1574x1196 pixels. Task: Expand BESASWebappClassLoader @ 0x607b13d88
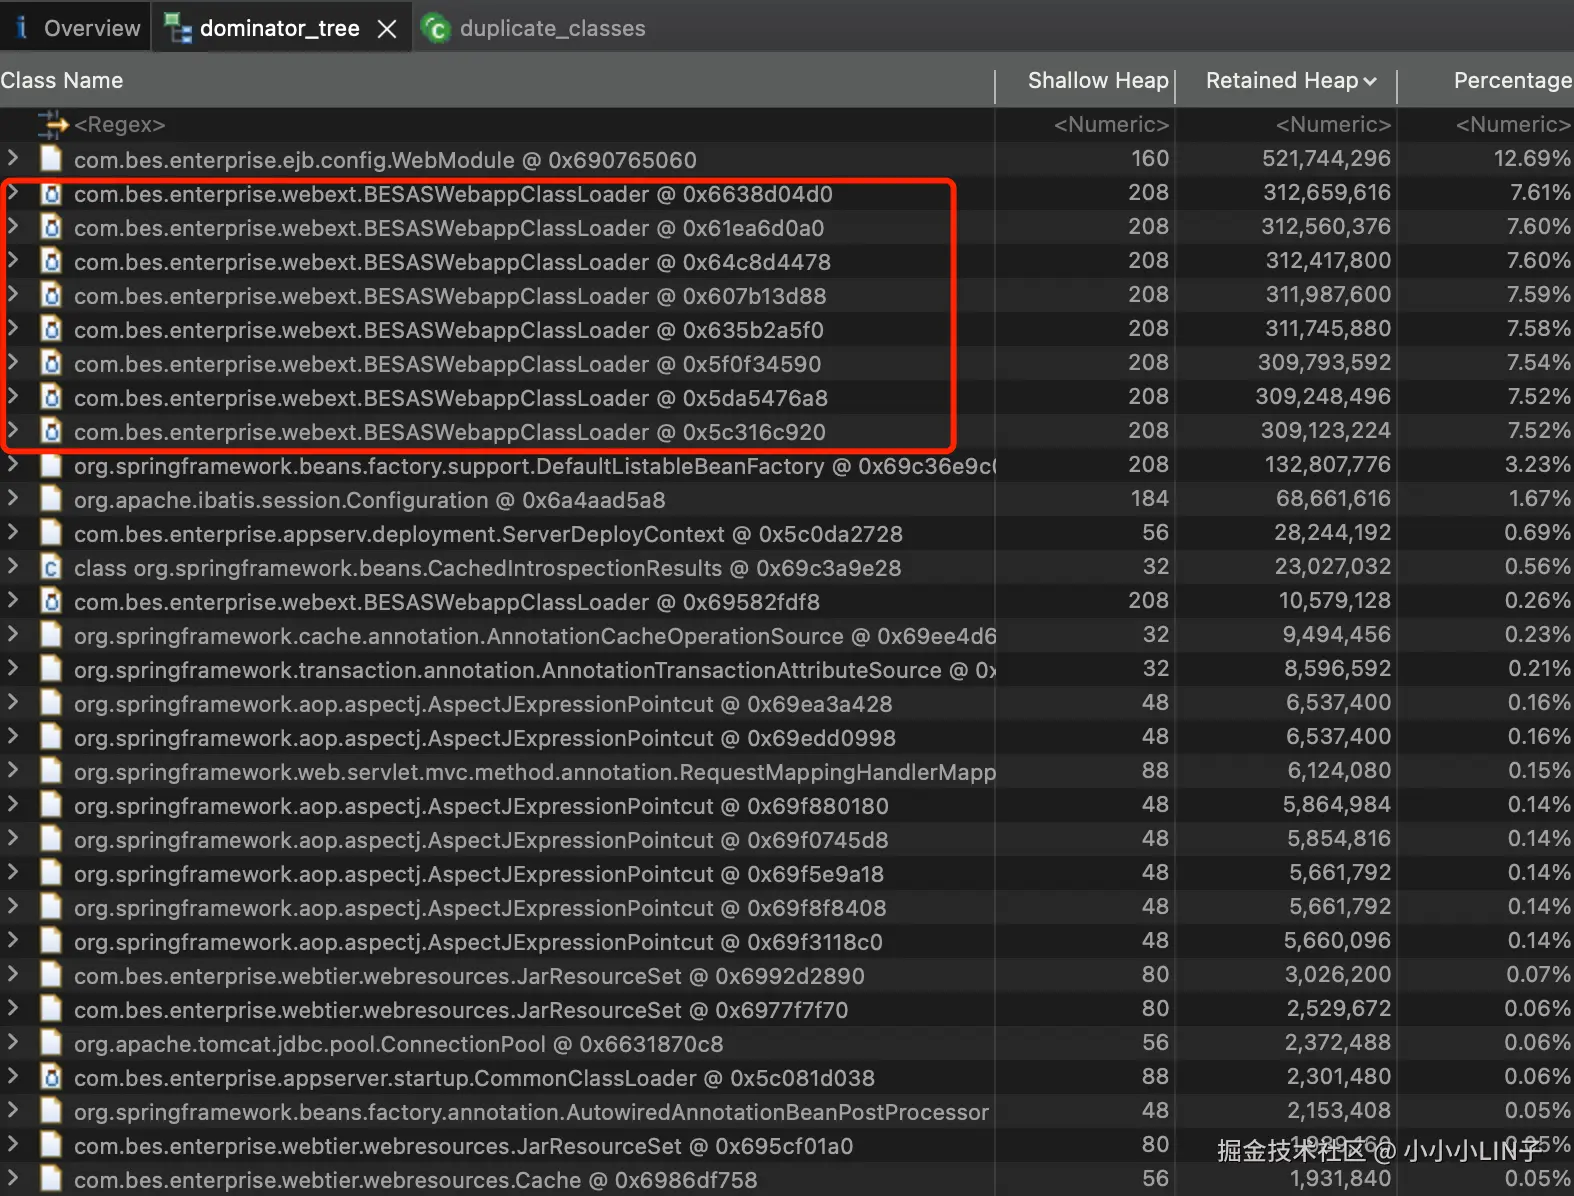(x=13, y=294)
